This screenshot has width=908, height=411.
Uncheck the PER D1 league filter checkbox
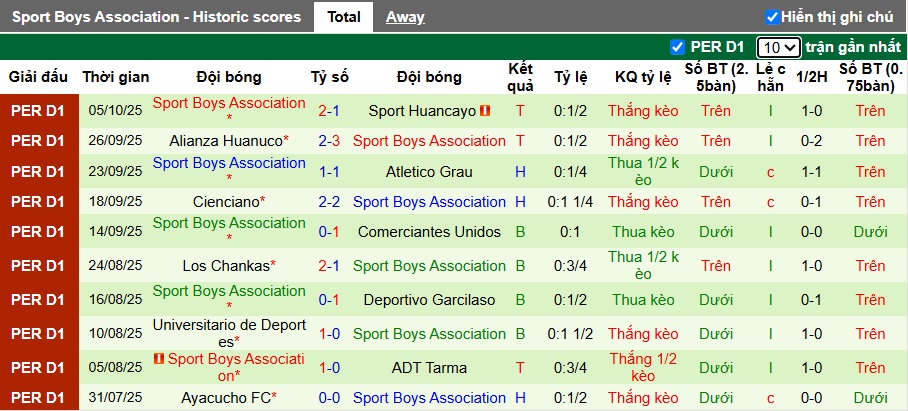point(677,47)
